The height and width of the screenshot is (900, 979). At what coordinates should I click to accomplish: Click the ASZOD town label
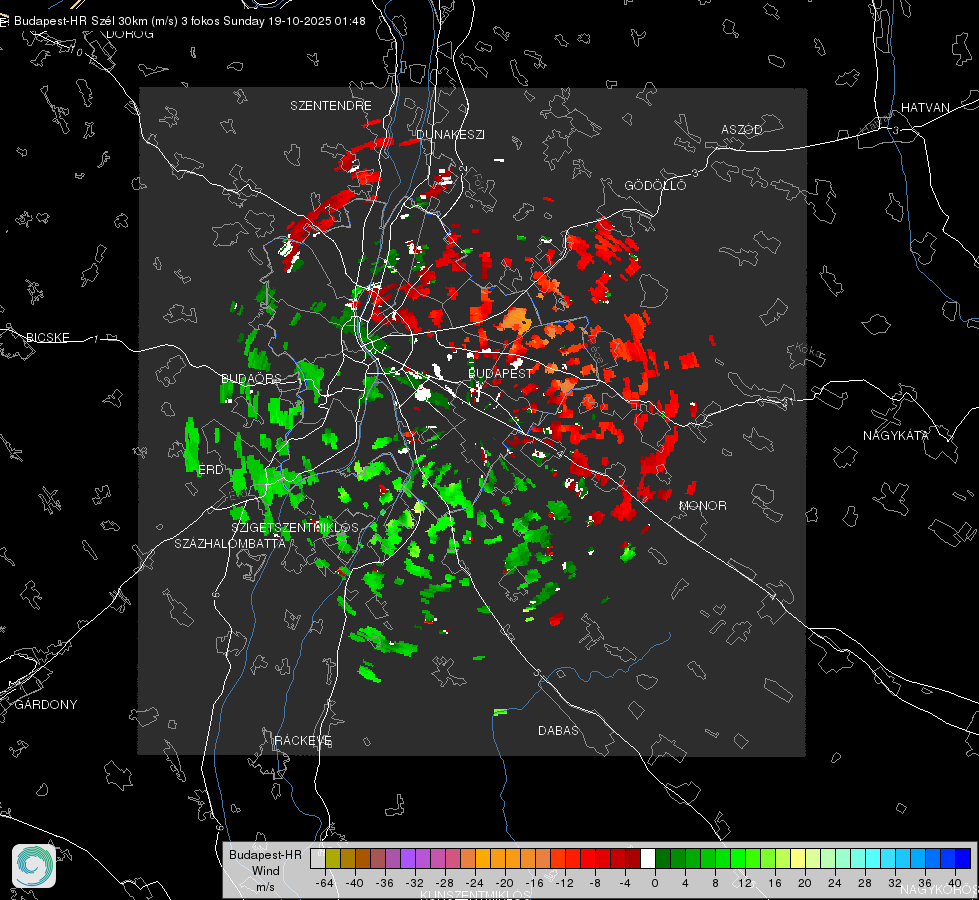(x=742, y=130)
